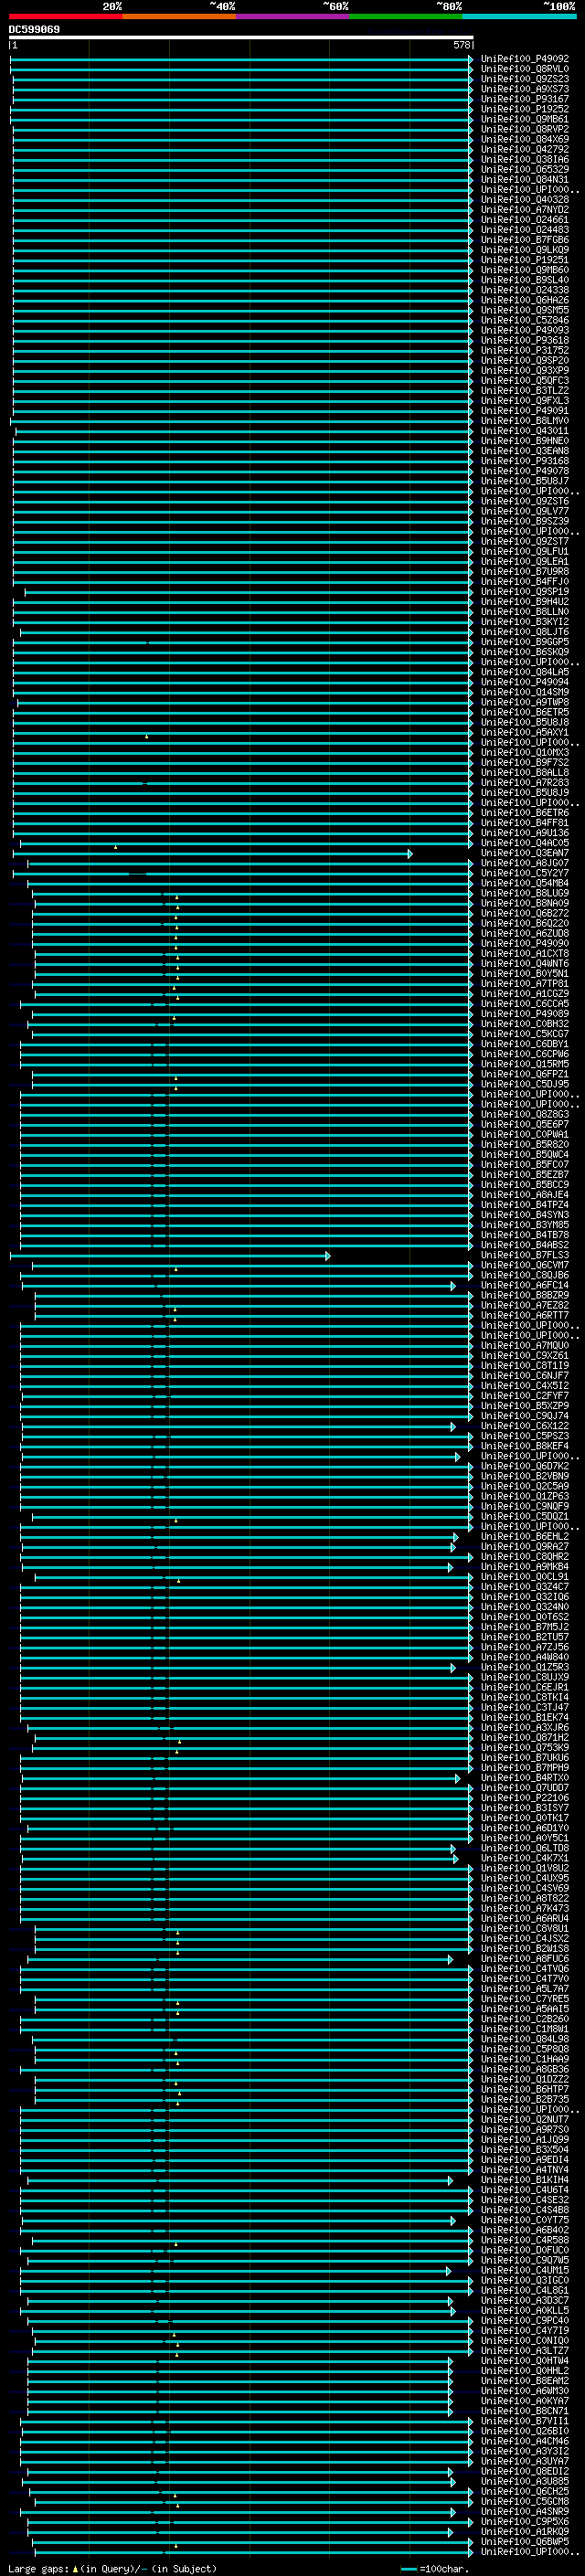Viewport: 585px width, 2576px height.
Task: Click label UniRef100_B3TLZ2
Action: pyautogui.click(x=525, y=391)
